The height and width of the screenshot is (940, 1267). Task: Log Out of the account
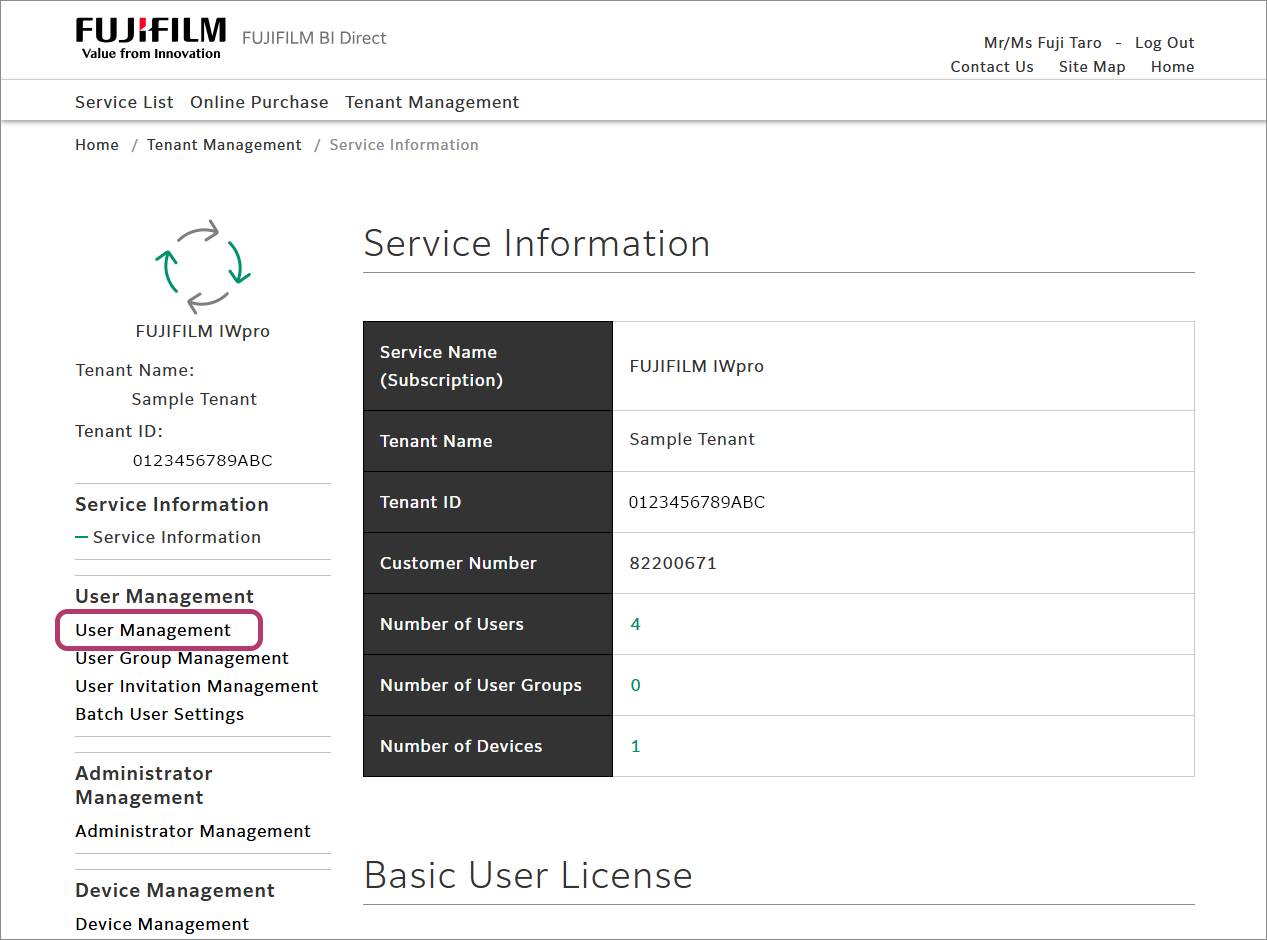pos(1164,43)
